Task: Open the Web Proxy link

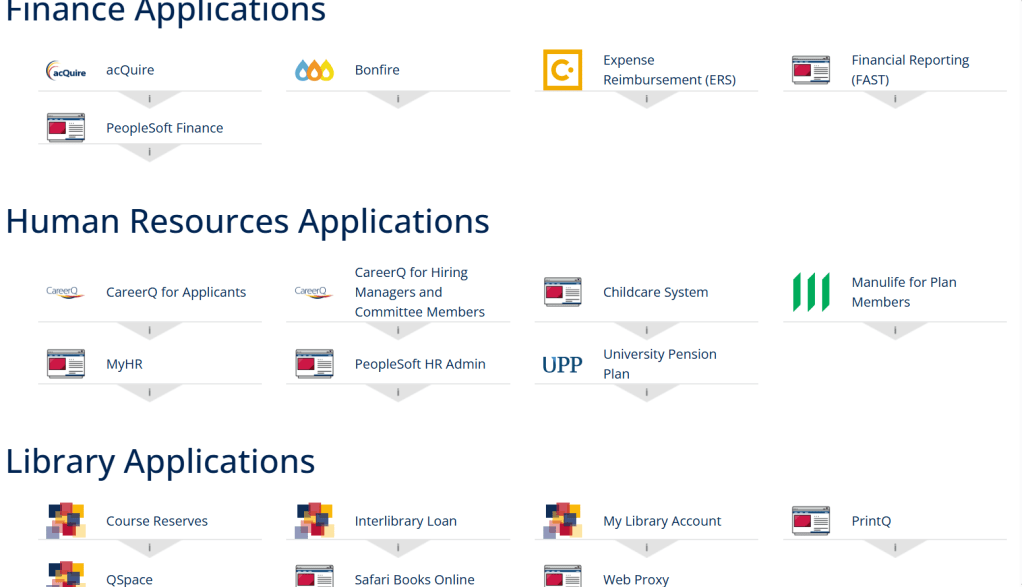Action: coord(636,579)
